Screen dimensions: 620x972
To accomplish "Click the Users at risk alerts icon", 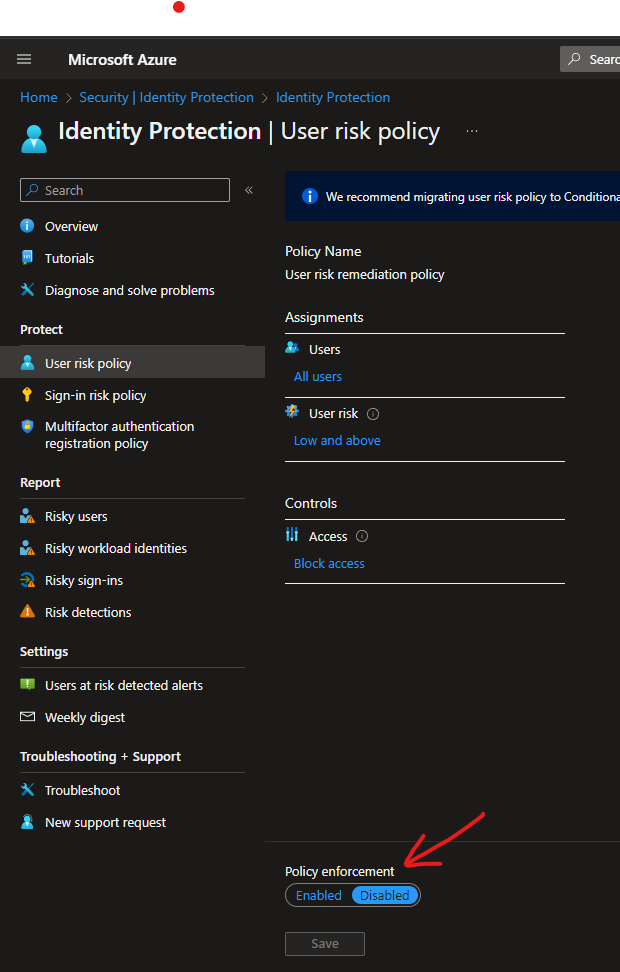I will (27, 684).
